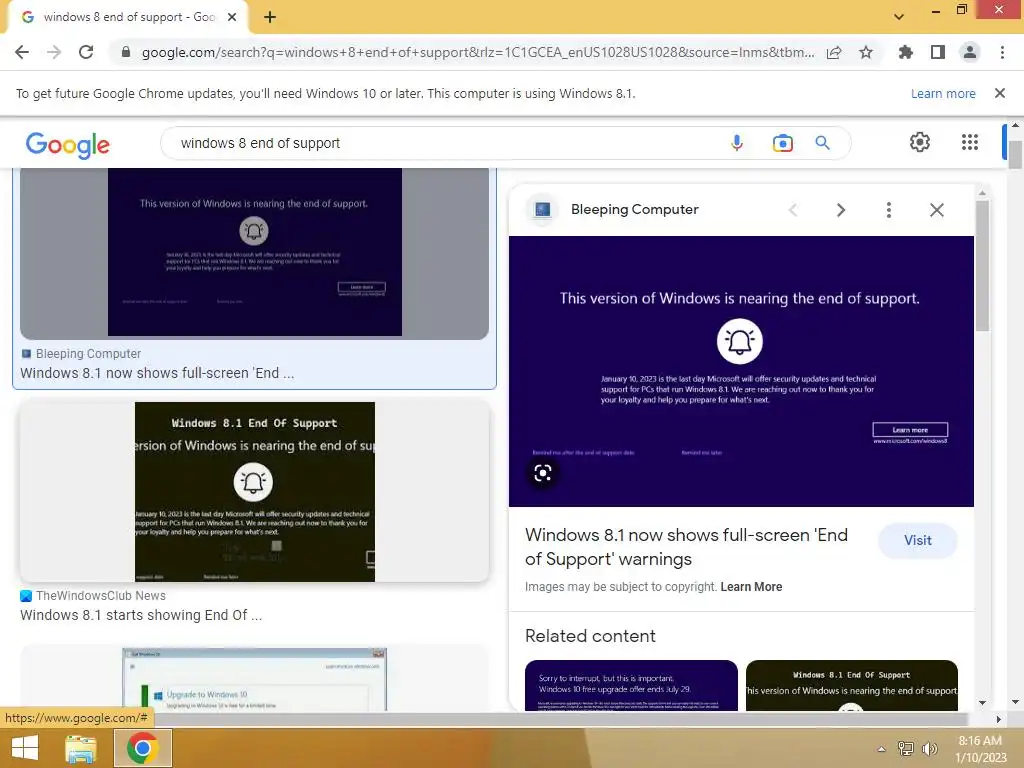The image size is (1024, 768).
Task: Open the Extensions puzzle icon
Action: coord(906,52)
